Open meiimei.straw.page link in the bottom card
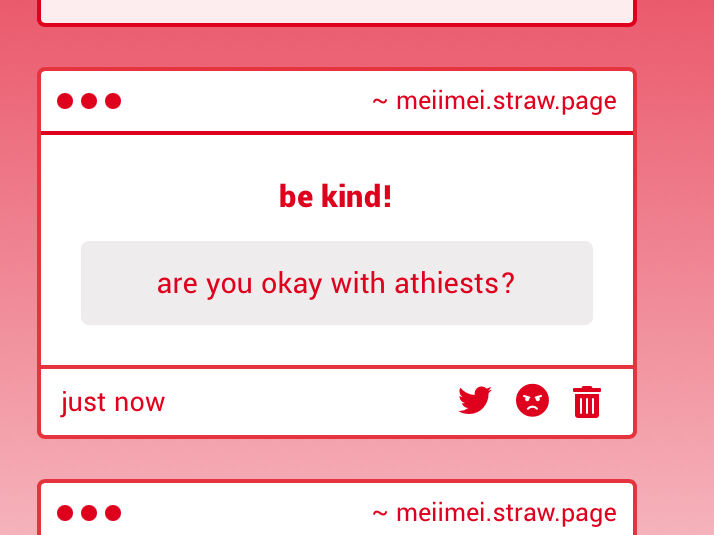This screenshot has width=714, height=535. click(x=506, y=514)
